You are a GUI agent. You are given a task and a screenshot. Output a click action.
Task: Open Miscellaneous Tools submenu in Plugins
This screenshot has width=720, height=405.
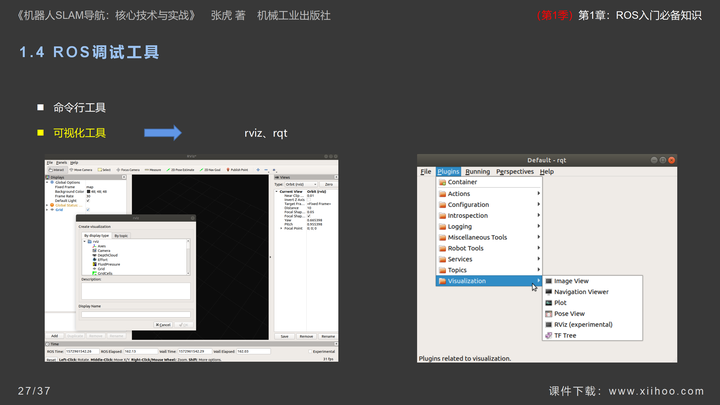tap(489, 237)
